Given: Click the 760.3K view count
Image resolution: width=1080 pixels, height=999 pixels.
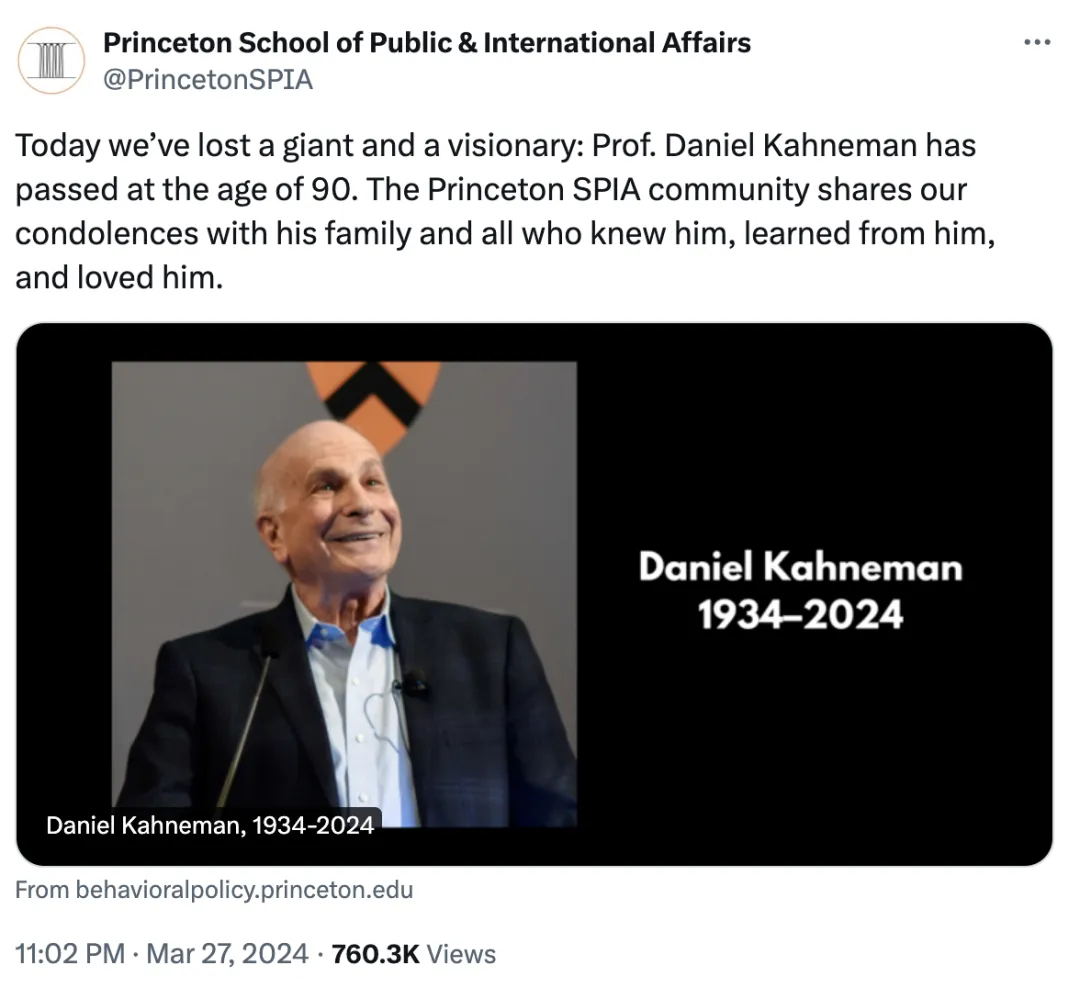Looking at the screenshot, I should 375,954.
